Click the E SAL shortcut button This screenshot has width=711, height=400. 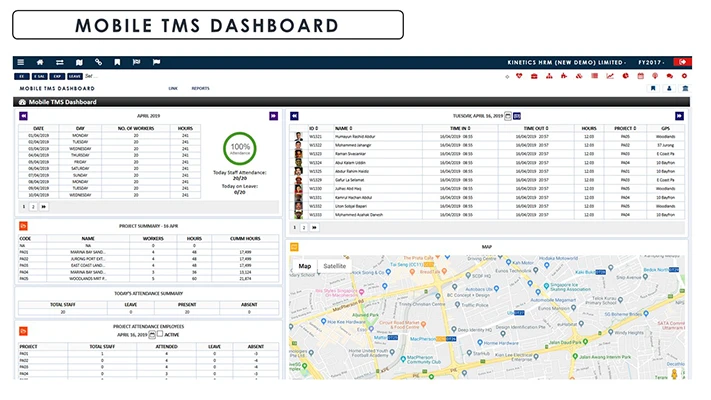click(x=39, y=76)
